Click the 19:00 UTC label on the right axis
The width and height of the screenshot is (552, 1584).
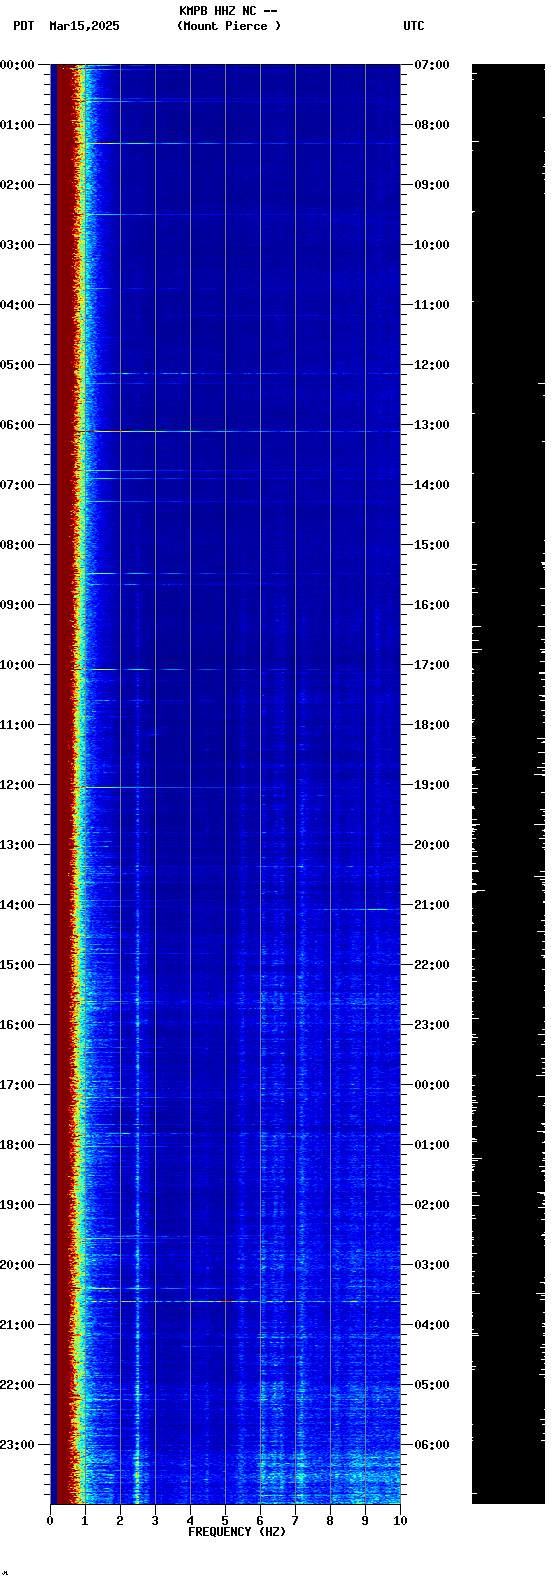tap(432, 785)
